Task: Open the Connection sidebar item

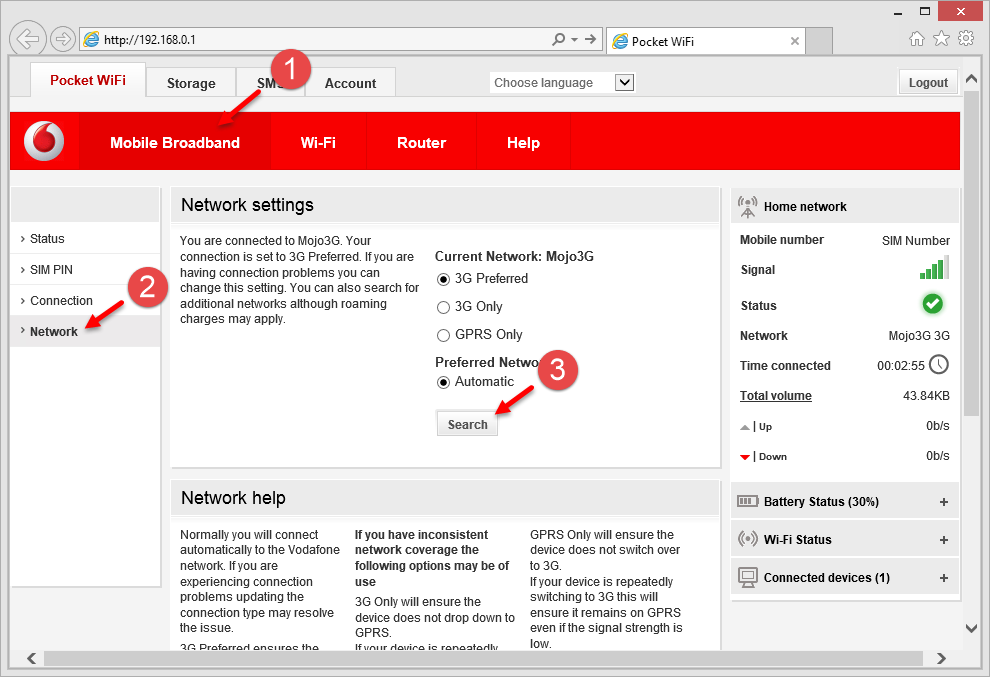Action: pyautogui.click(x=85, y=301)
